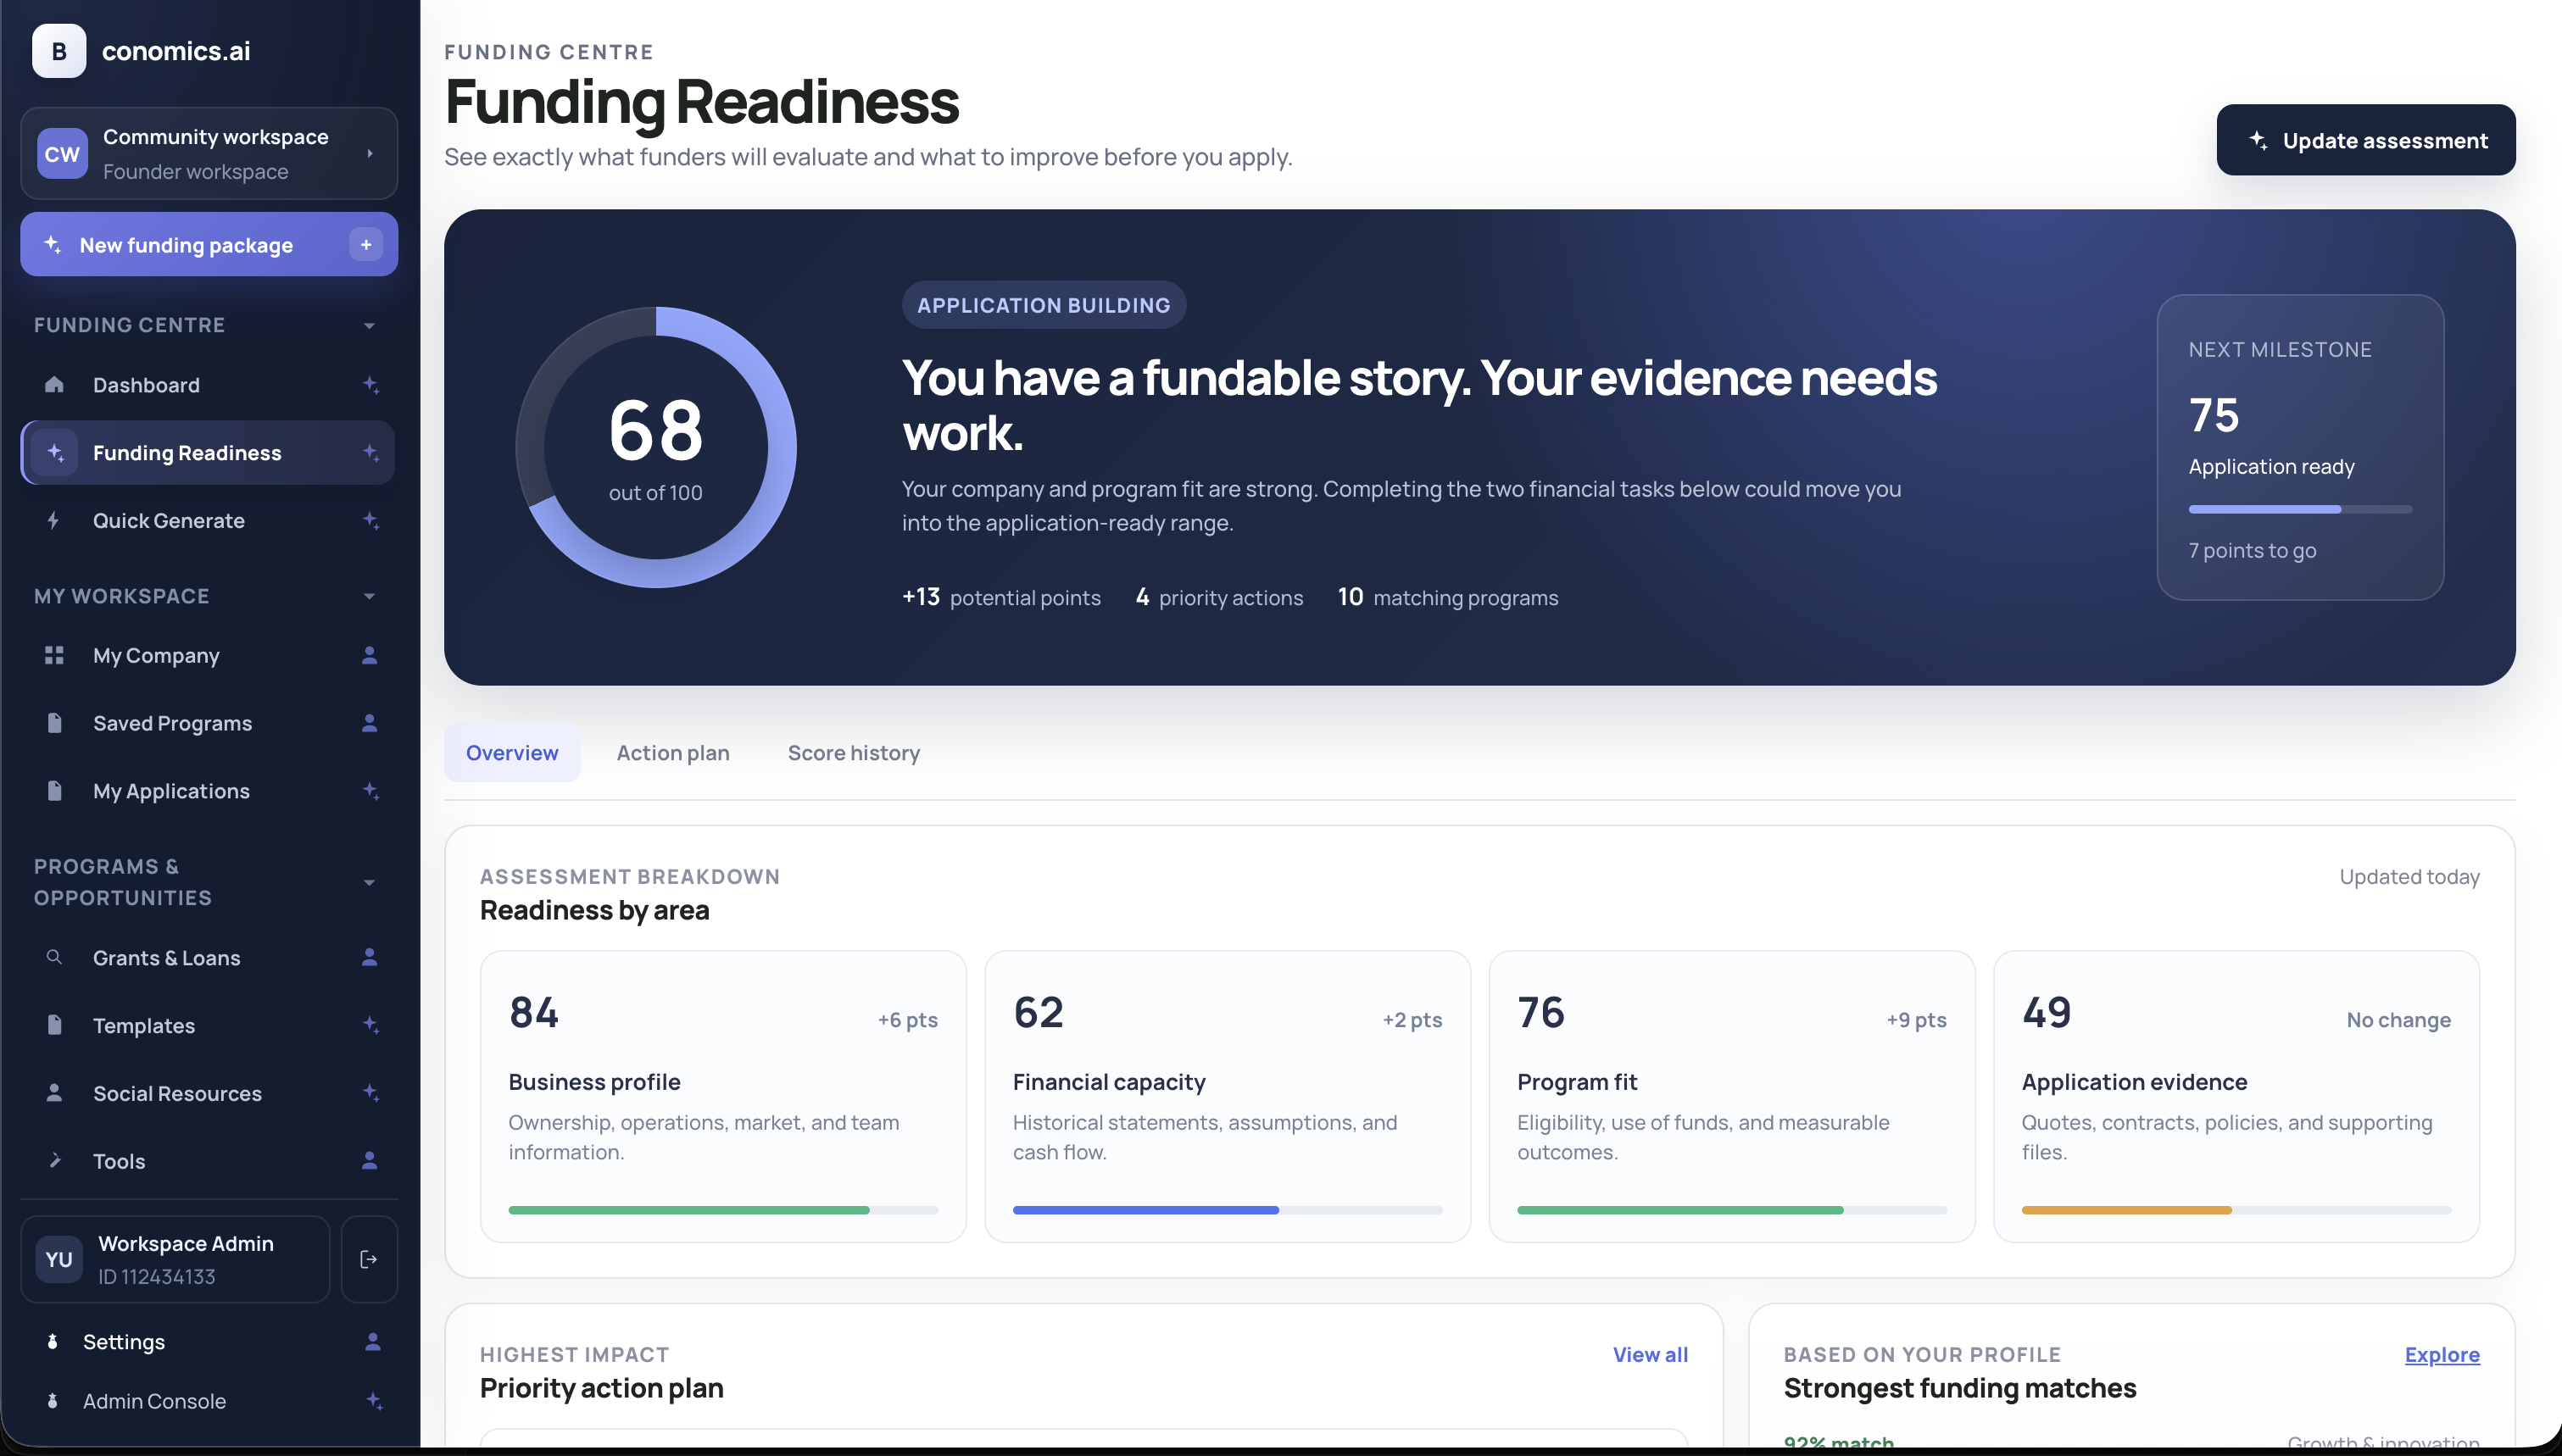Open the Admin Console
2562x1456 pixels.
[x=208, y=1401]
